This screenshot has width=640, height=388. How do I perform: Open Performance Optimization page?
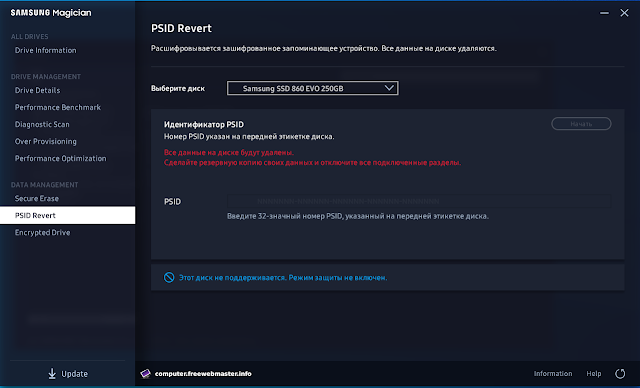[x=60, y=158]
